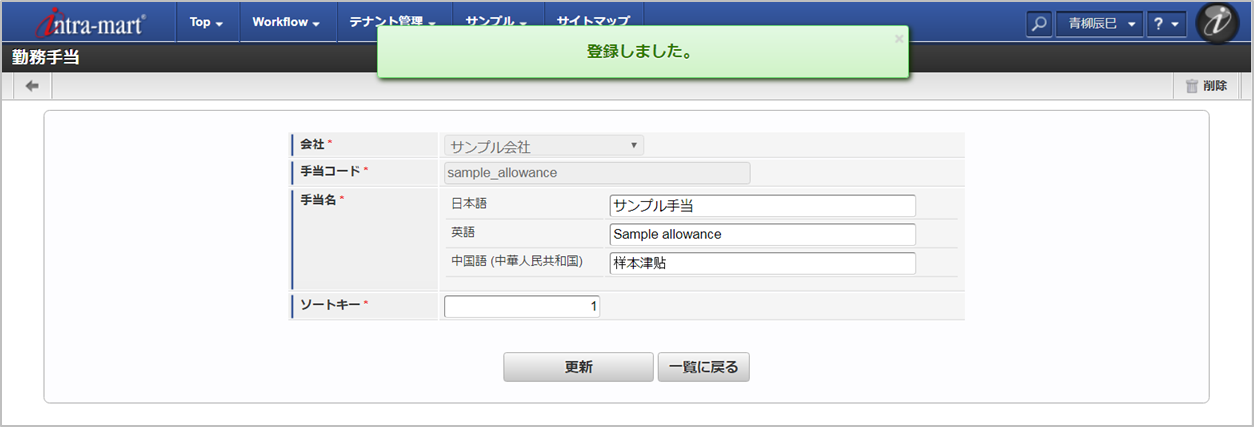Expand the 青柳辰巳 user dropdown
Image resolution: width=1254 pixels, height=427 pixels.
1099,23
